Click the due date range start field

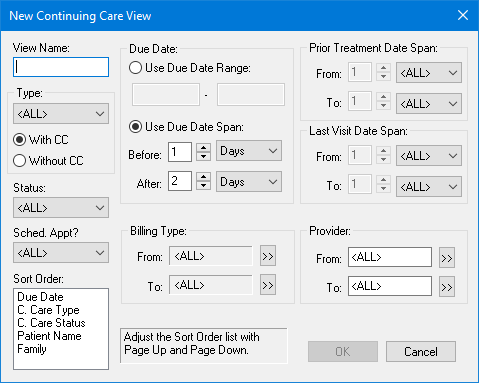[166, 95]
